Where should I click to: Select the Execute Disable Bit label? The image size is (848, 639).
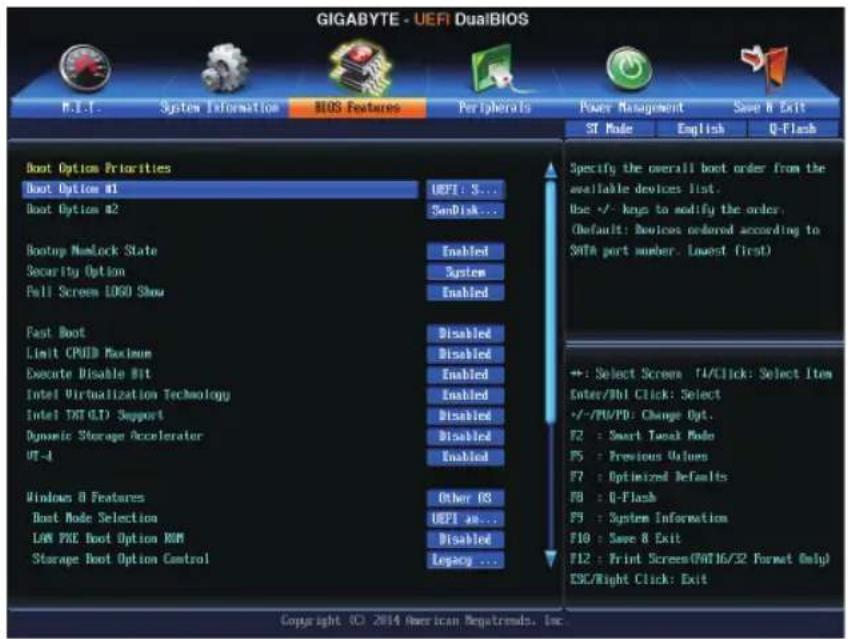tap(88, 374)
